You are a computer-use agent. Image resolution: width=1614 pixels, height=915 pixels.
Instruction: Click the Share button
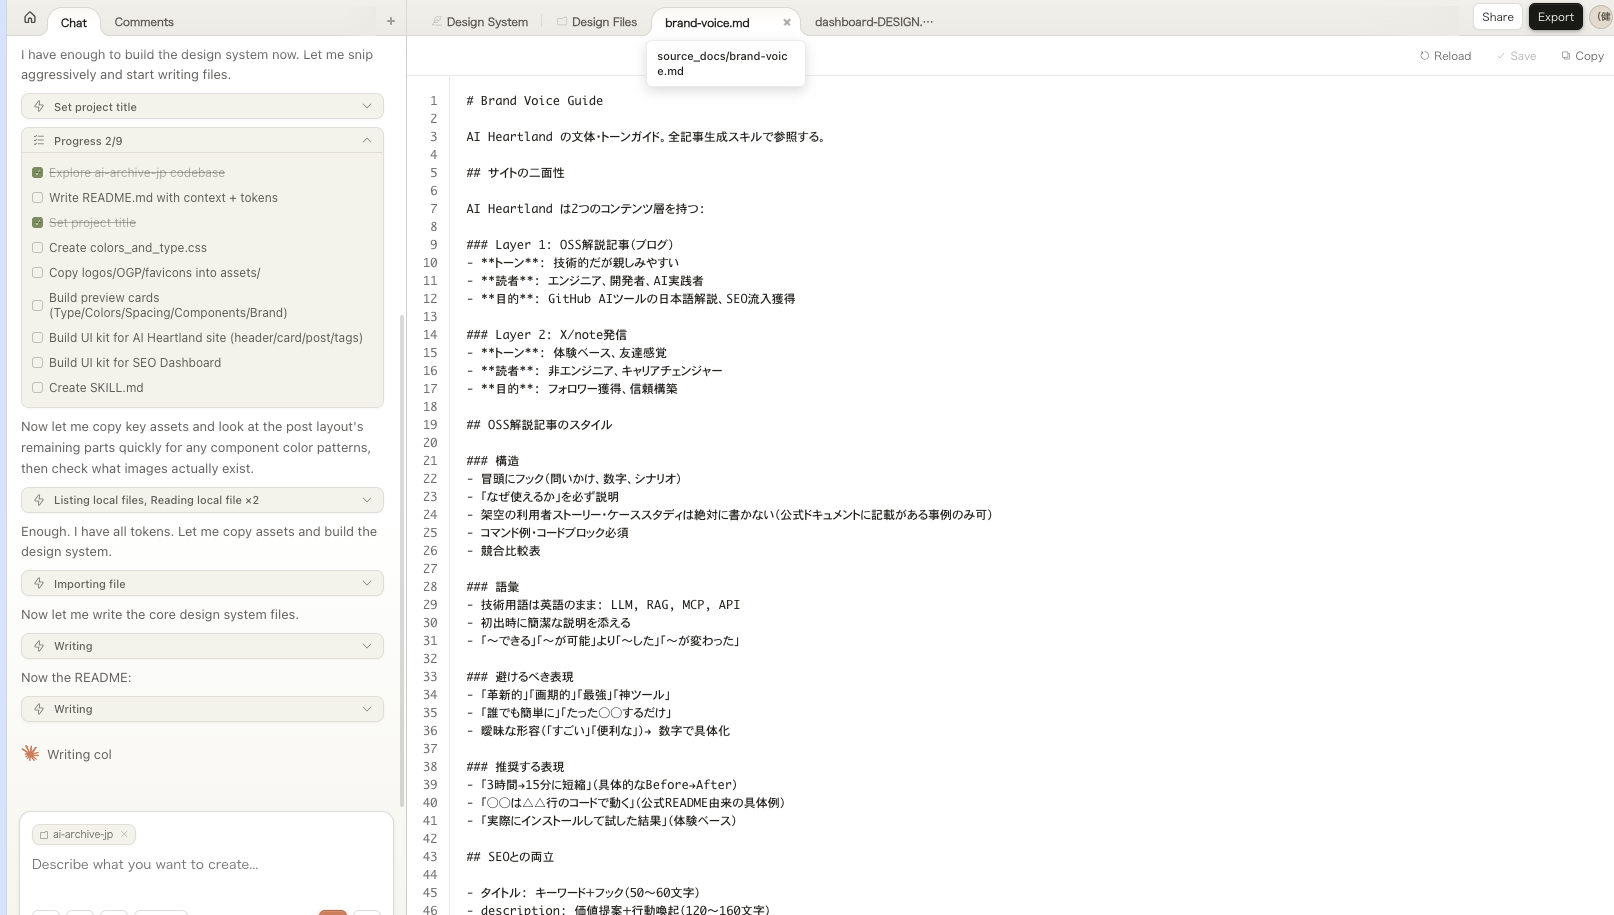(1497, 17)
